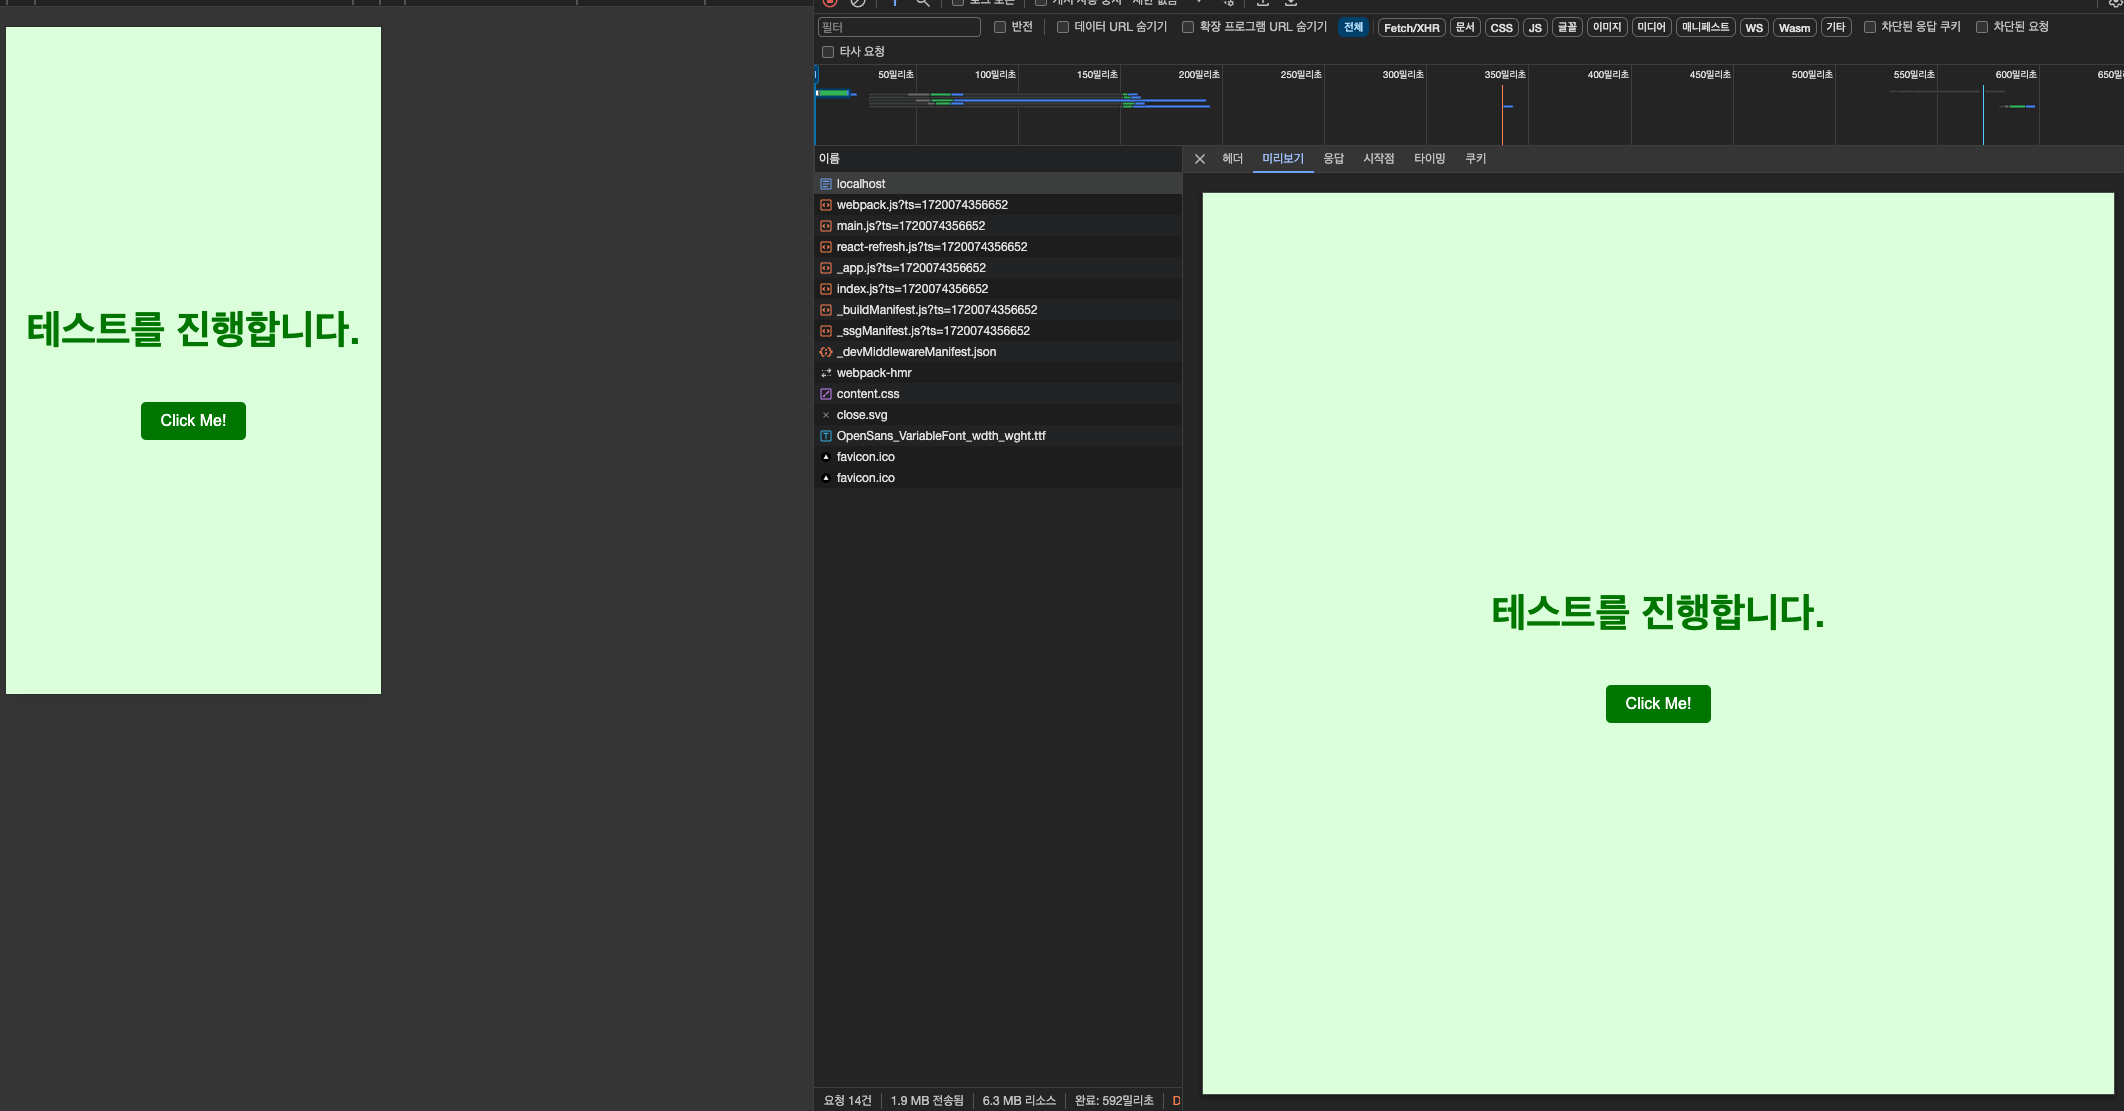Click the content.css stylesheet icon

tap(826, 394)
